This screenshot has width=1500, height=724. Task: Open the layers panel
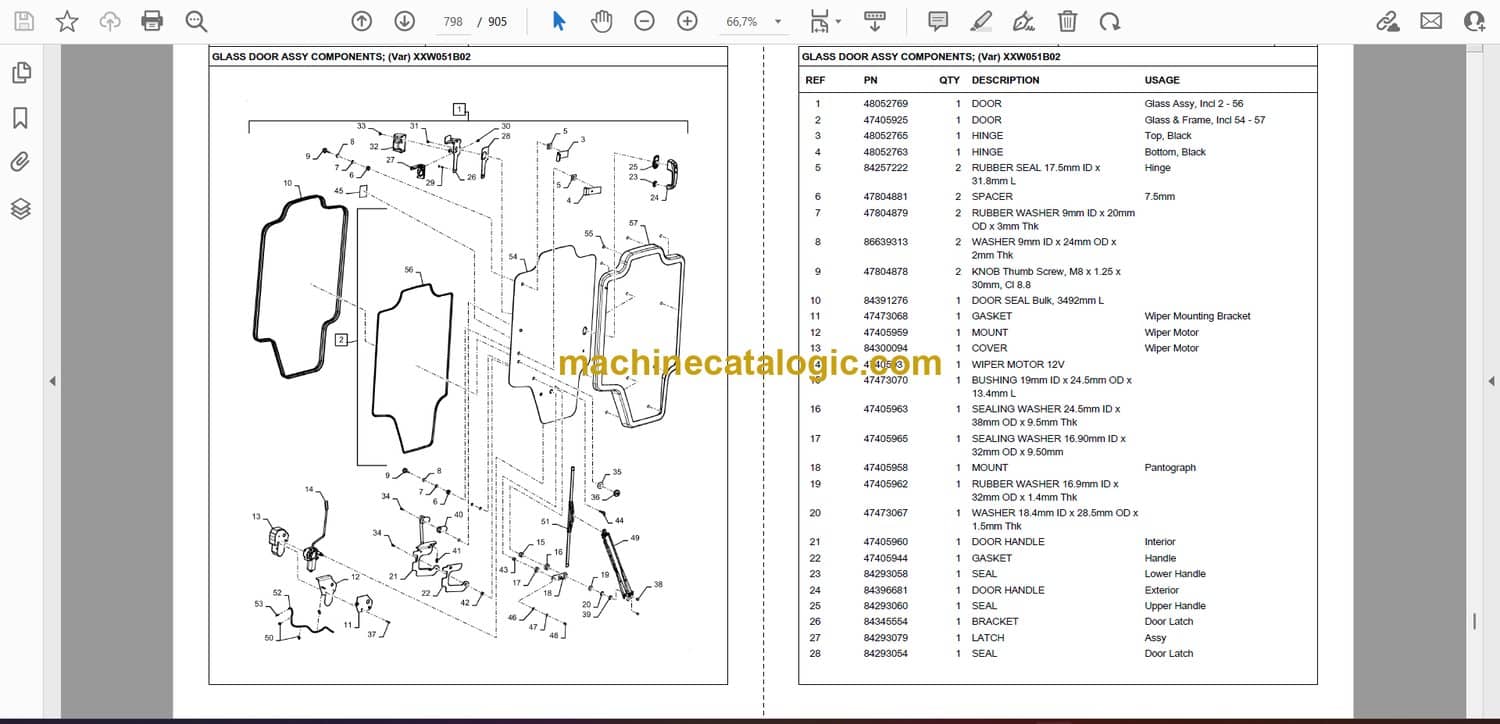pyautogui.click(x=21, y=208)
